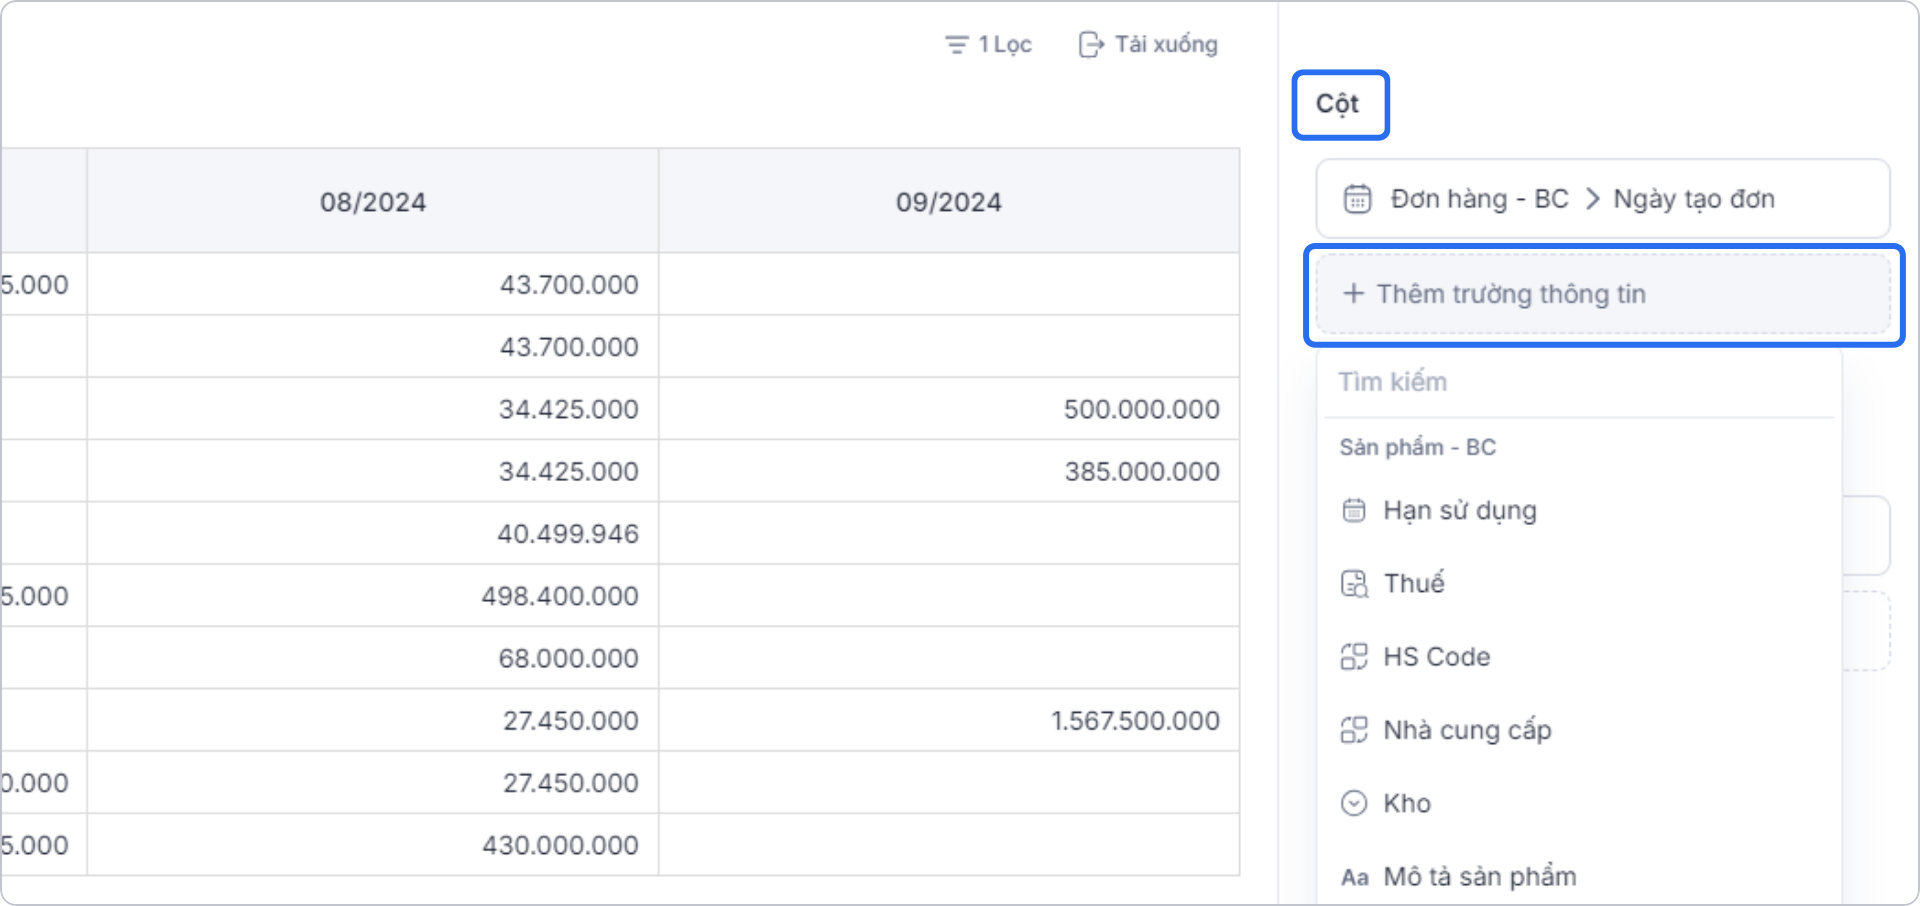Image resolution: width=1920 pixels, height=906 pixels.
Task: Select Mô tả sản phẩm option
Action: pos(1580,877)
